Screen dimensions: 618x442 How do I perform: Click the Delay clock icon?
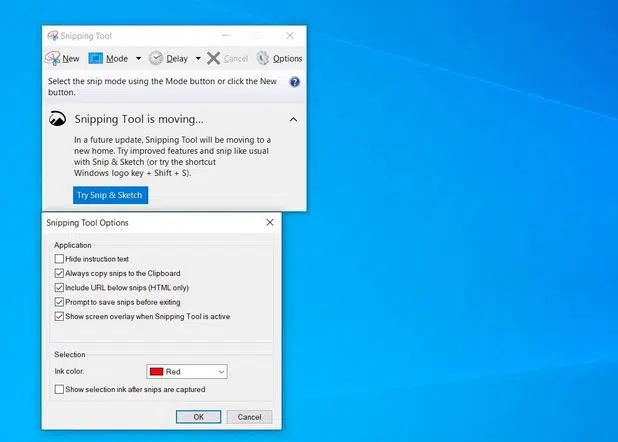tap(156, 58)
